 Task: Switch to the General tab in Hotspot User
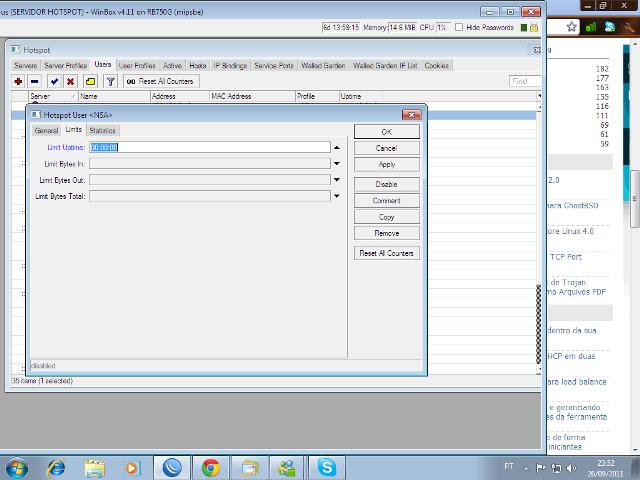46,131
